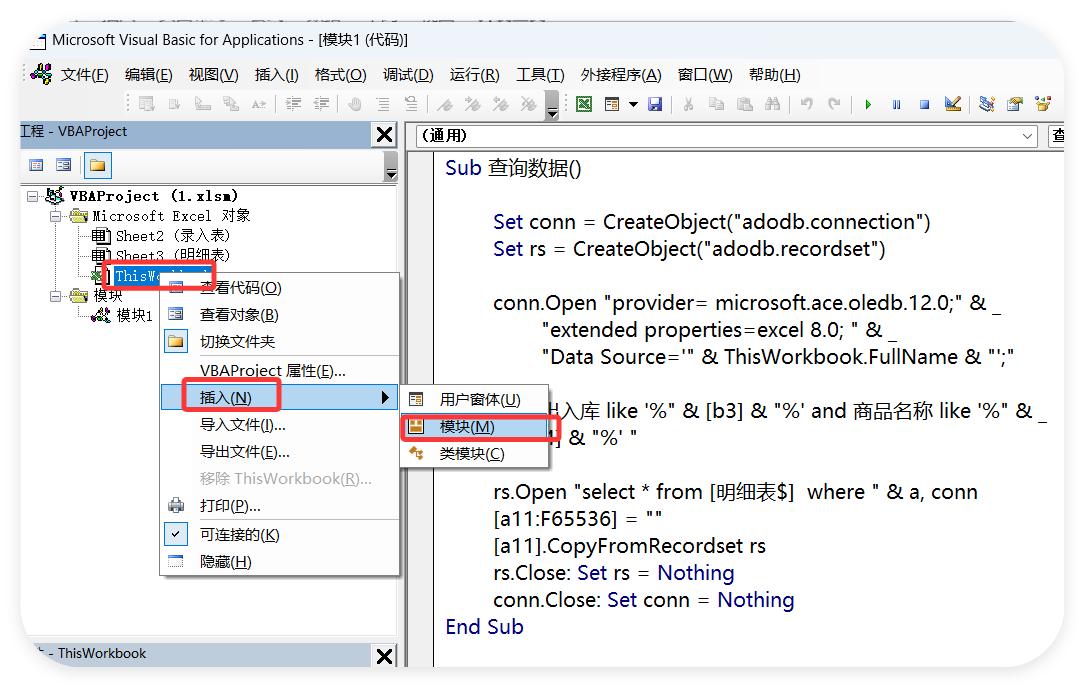
Task: Open the 工具(T) menu
Action: [540, 75]
